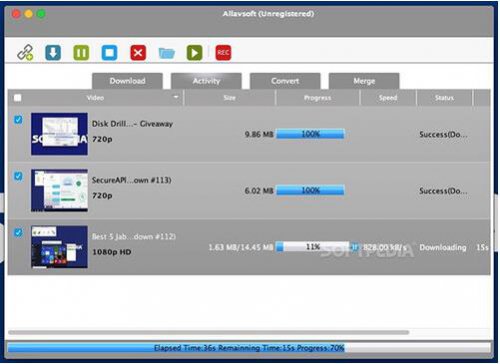Viewport: 500px width, 364px height.
Task: Switch to the Download tab
Action: [x=127, y=81]
